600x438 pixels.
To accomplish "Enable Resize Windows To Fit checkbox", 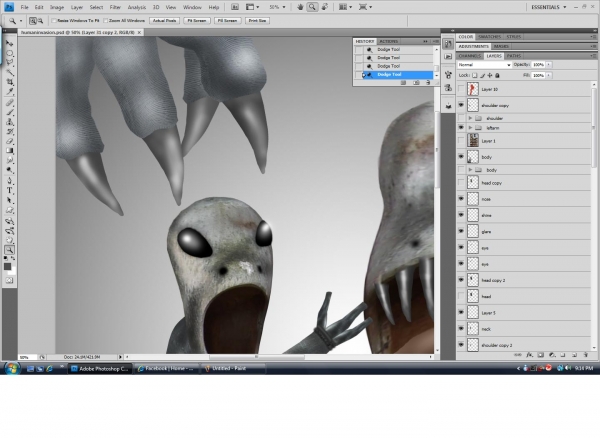I will click(x=54, y=21).
